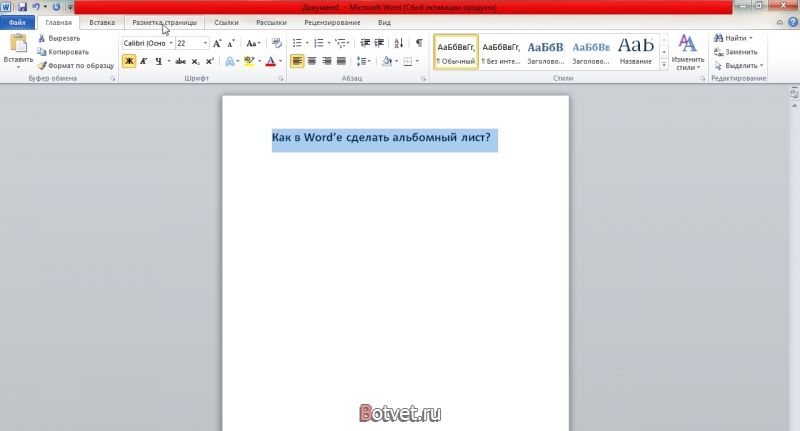The width and height of the screenshot is (800, 431).
Task: Open the Буфер обмена dialog launcher
Action: (x=113, y=79)
